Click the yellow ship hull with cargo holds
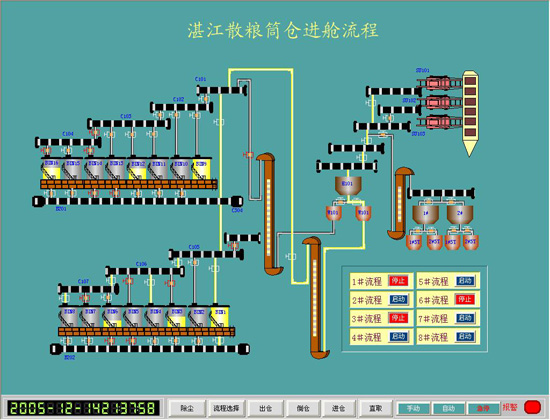 470,113
